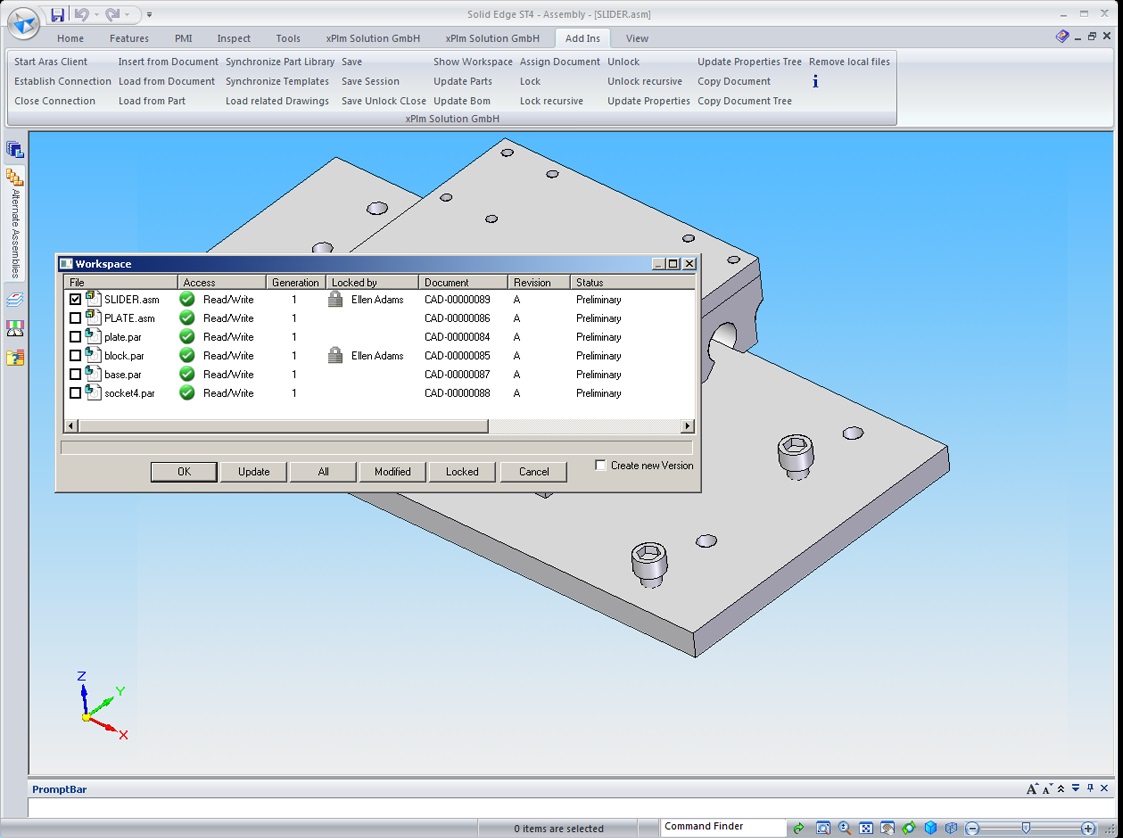Open the Tools ribbon tab
Image resolution: width=1123 pixels, height=838 pixels.
[288, 39]
